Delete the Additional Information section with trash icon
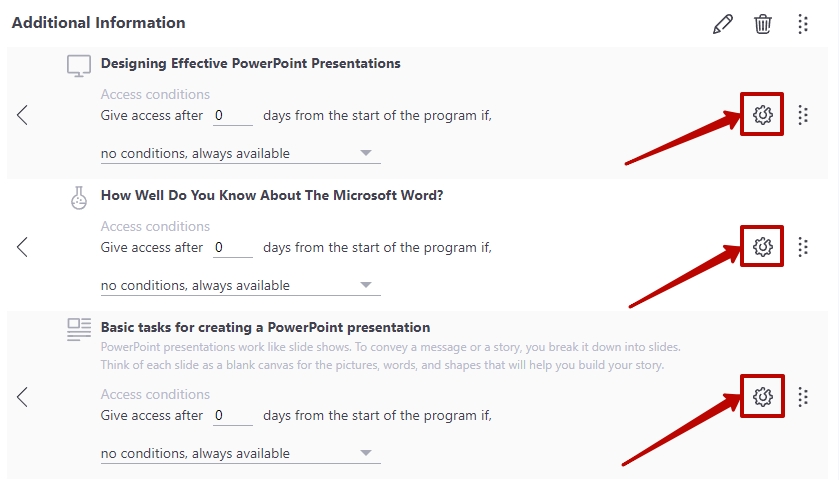Image resolution: width=839 pixels, height=480 pixels. [762, 24]
